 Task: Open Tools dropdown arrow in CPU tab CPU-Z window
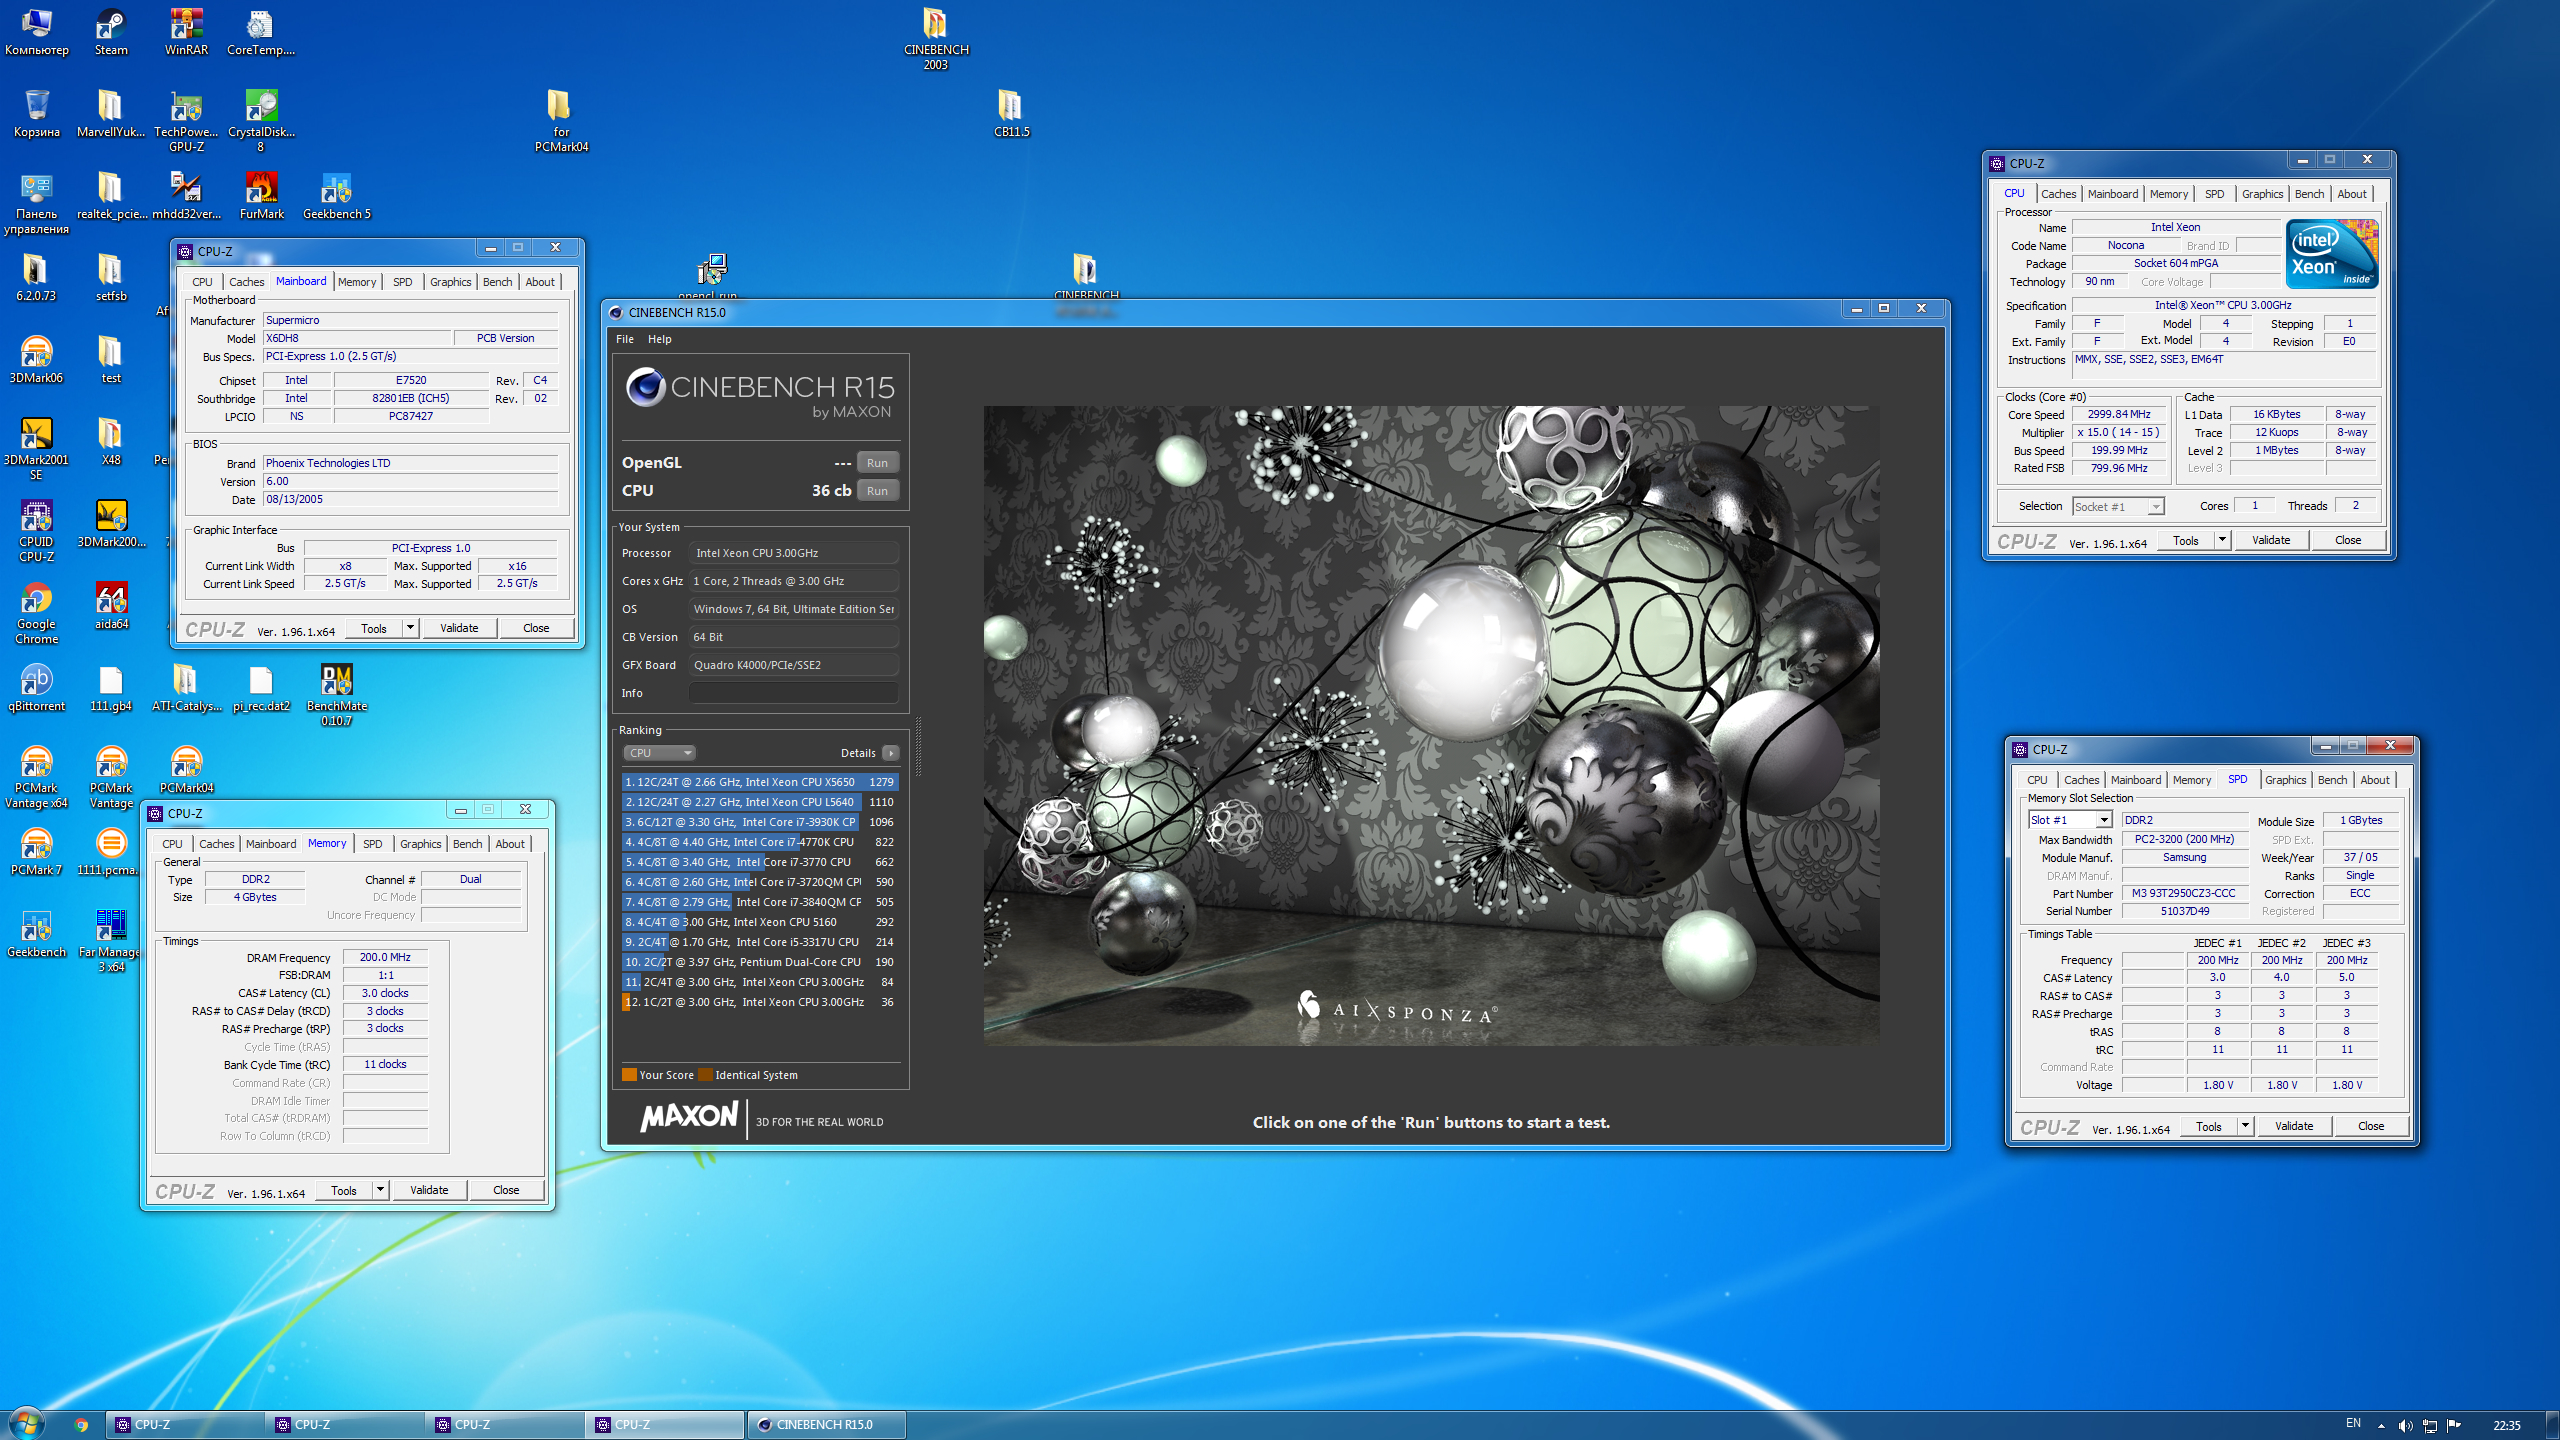[2222, 540]
